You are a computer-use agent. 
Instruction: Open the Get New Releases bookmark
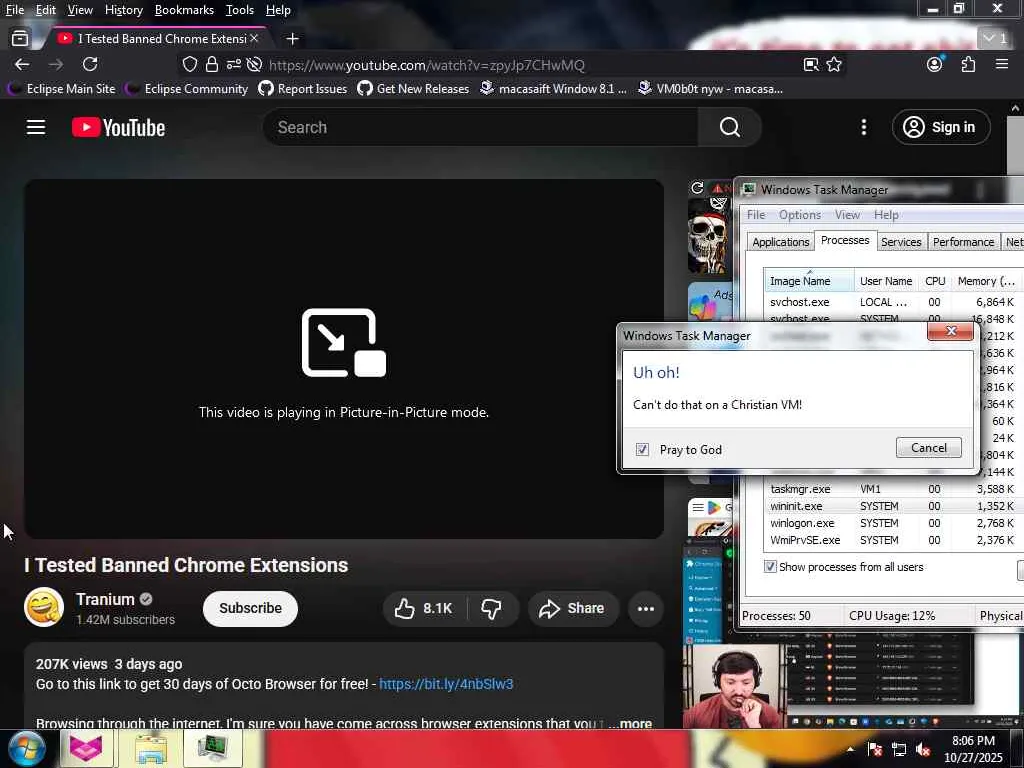click(413, 88)
